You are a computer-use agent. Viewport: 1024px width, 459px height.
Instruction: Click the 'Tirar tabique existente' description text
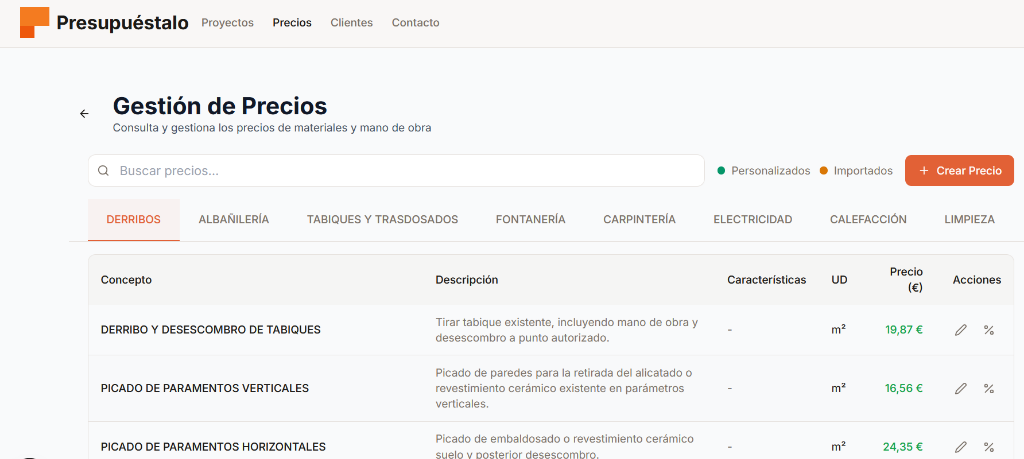567,330
